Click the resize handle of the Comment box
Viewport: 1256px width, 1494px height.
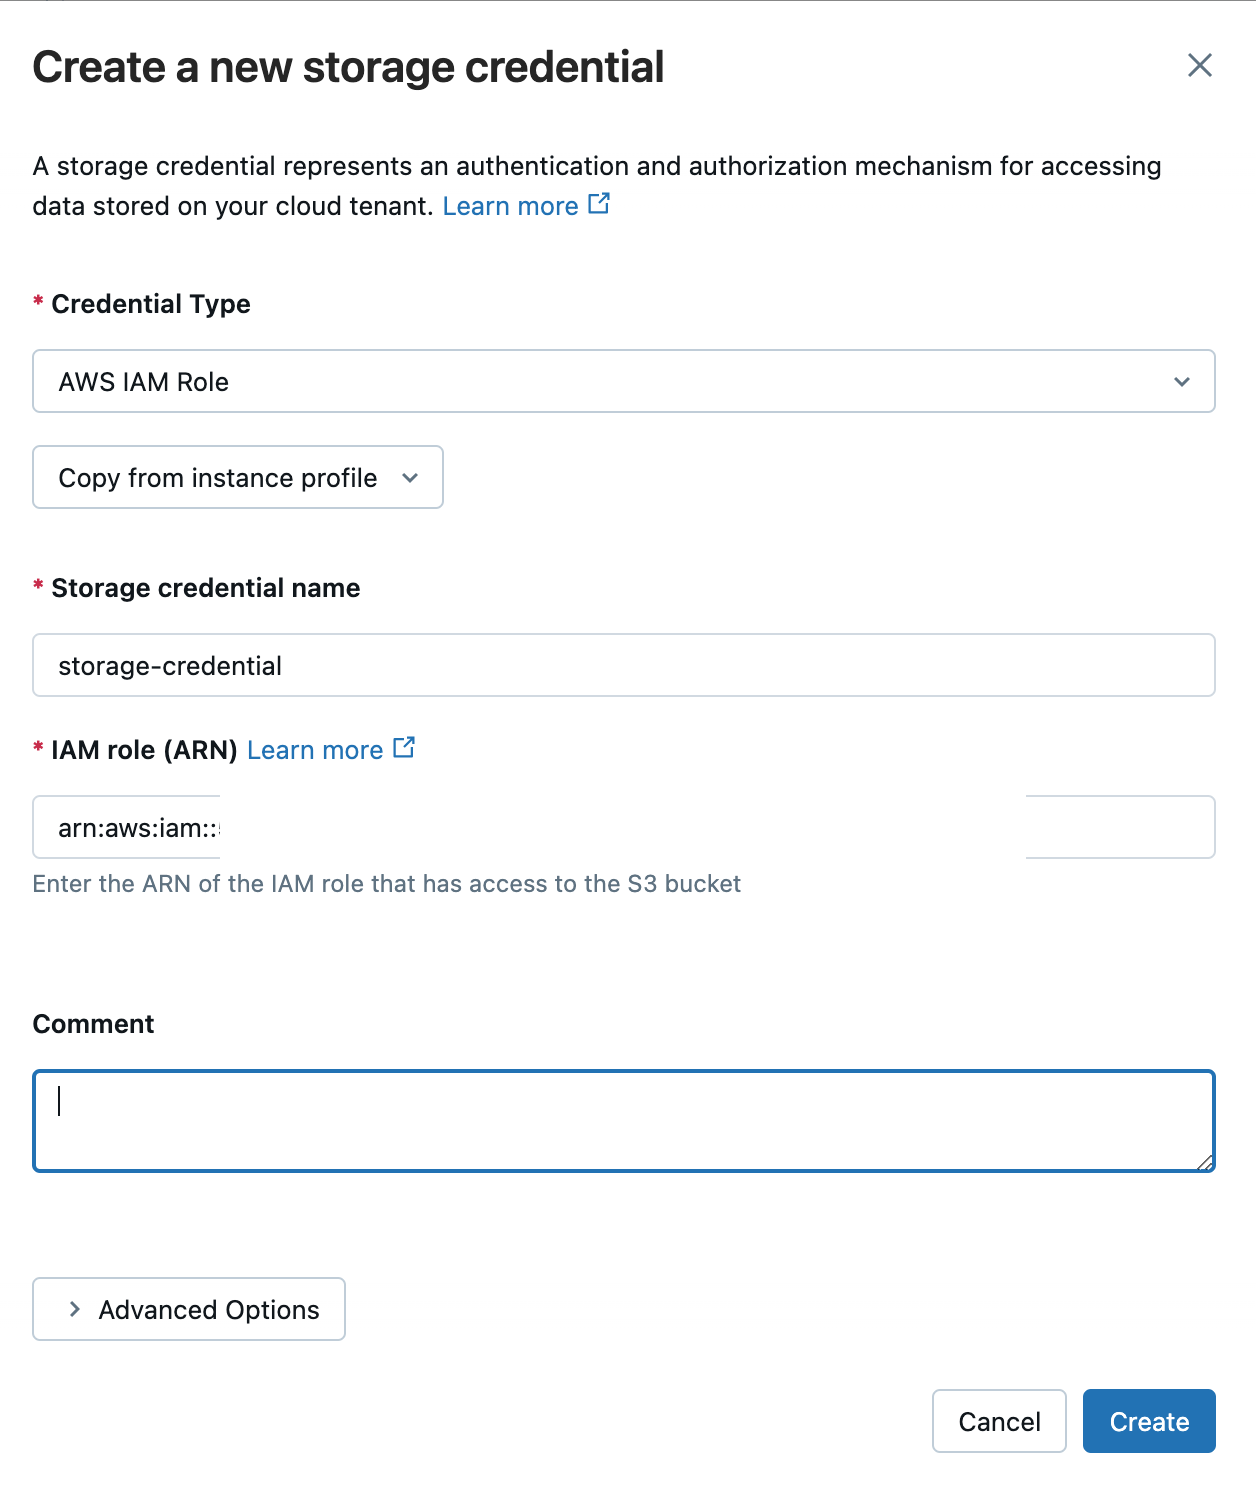click(1207, 1164)
